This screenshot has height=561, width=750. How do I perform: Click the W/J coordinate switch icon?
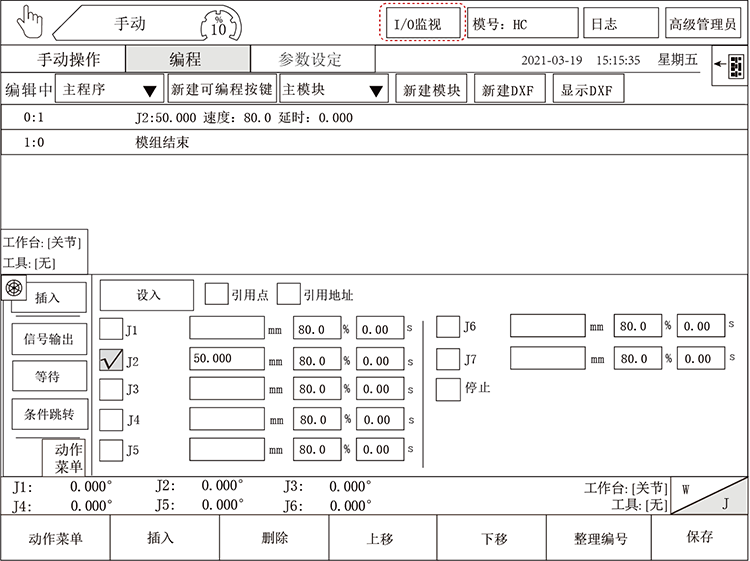[708, 496]
